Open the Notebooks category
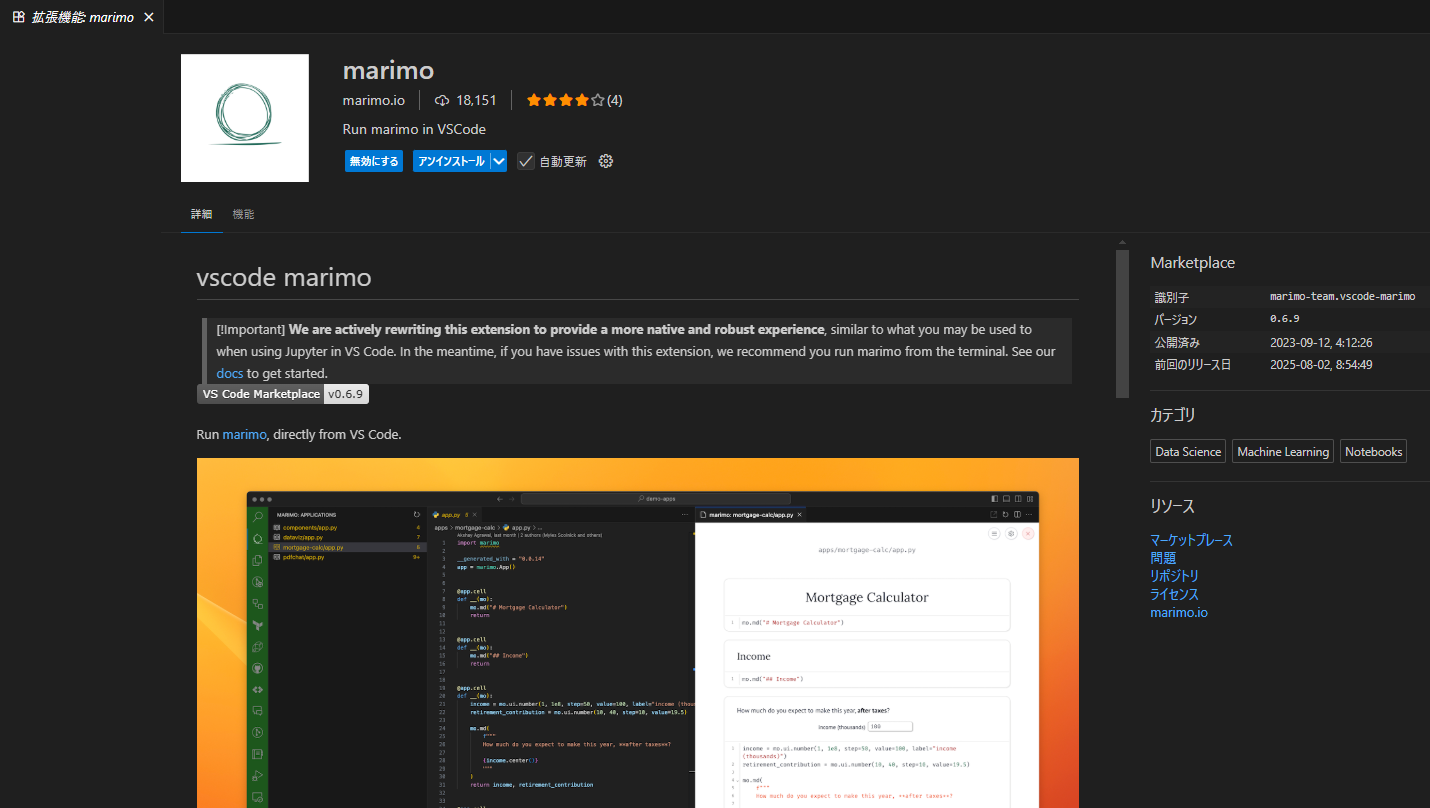1430x808 pixels. coord(1373,452)
